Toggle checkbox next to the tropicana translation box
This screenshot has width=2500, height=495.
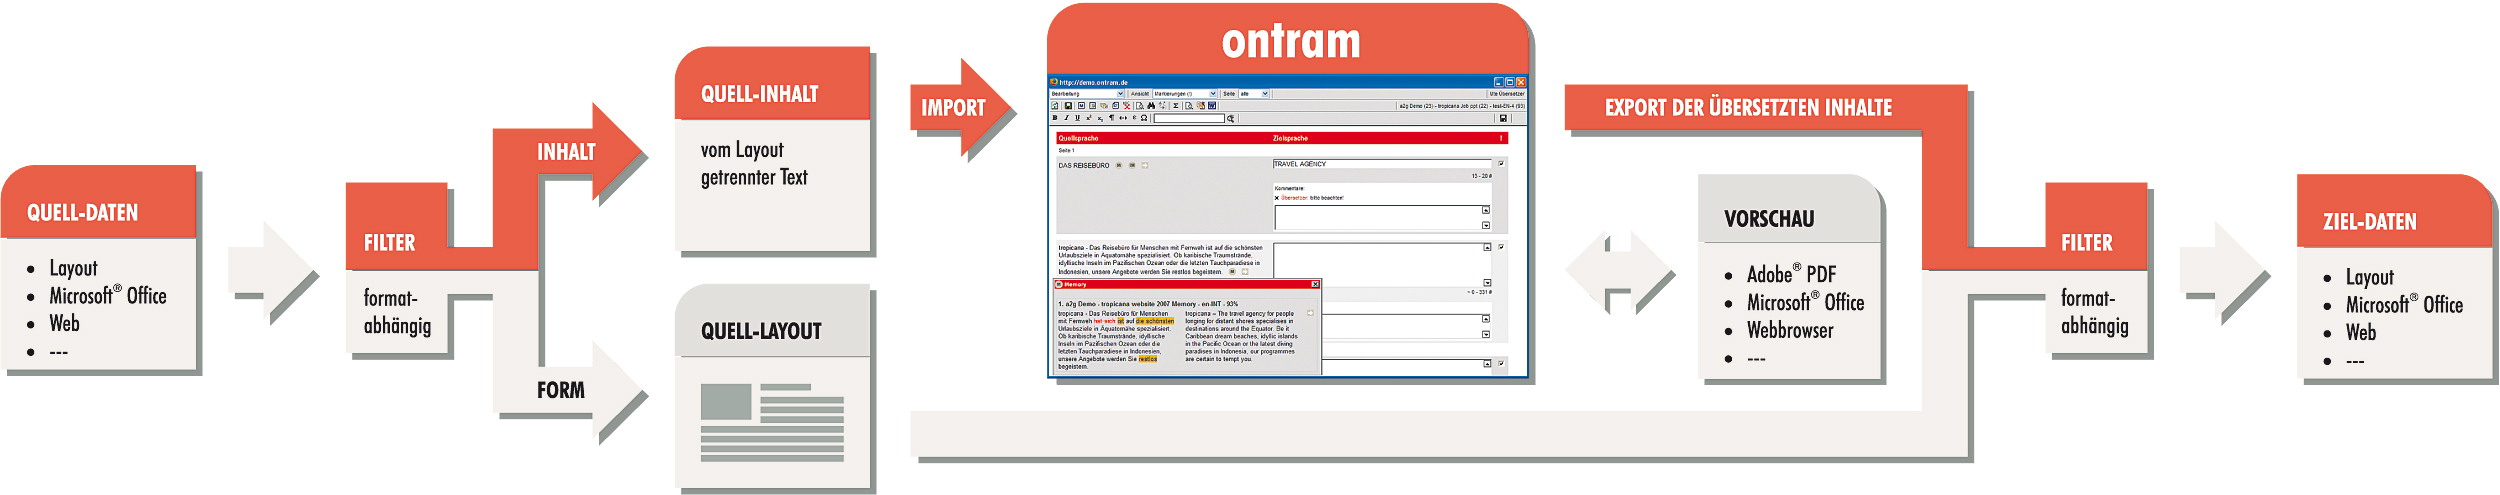pos(1501,246)
